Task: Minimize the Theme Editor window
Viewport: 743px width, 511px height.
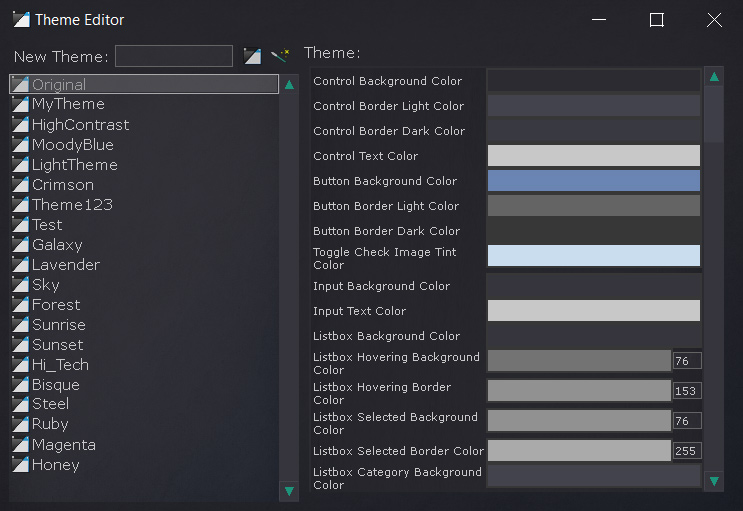Action: [x=599, y=20]
